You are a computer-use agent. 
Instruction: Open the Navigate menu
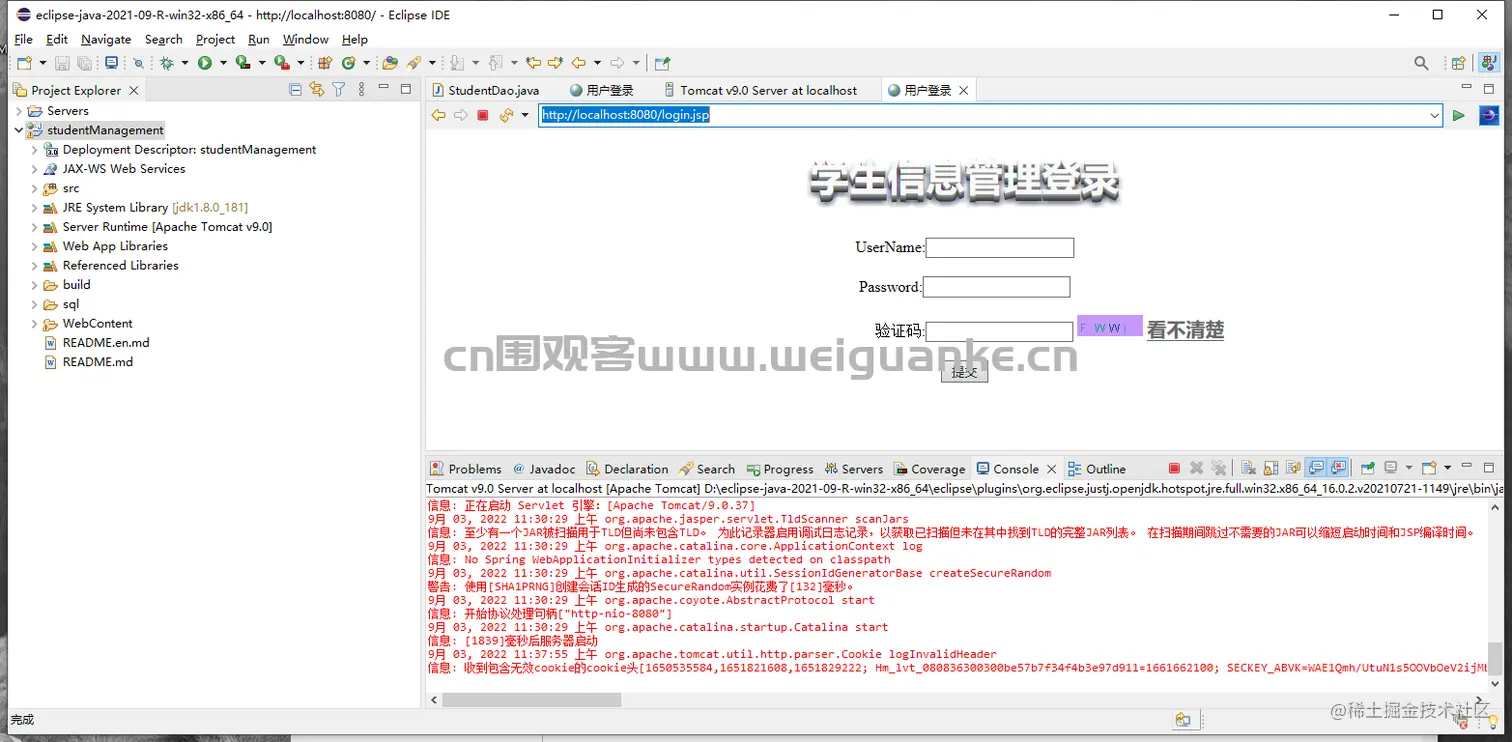106,39
